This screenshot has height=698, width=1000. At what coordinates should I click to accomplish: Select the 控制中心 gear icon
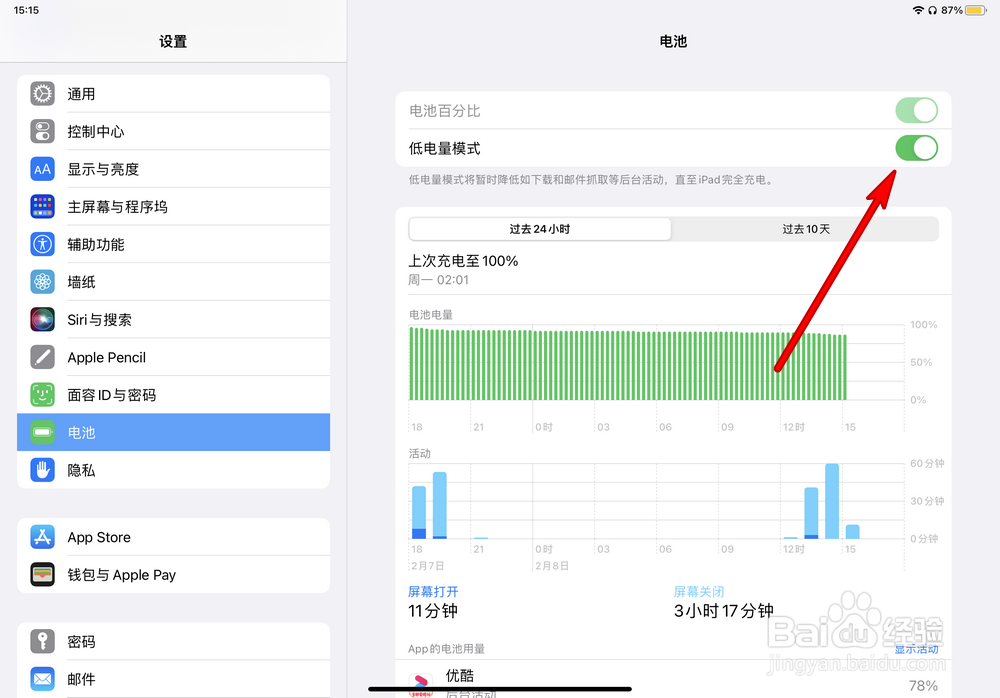coord(42,131)
